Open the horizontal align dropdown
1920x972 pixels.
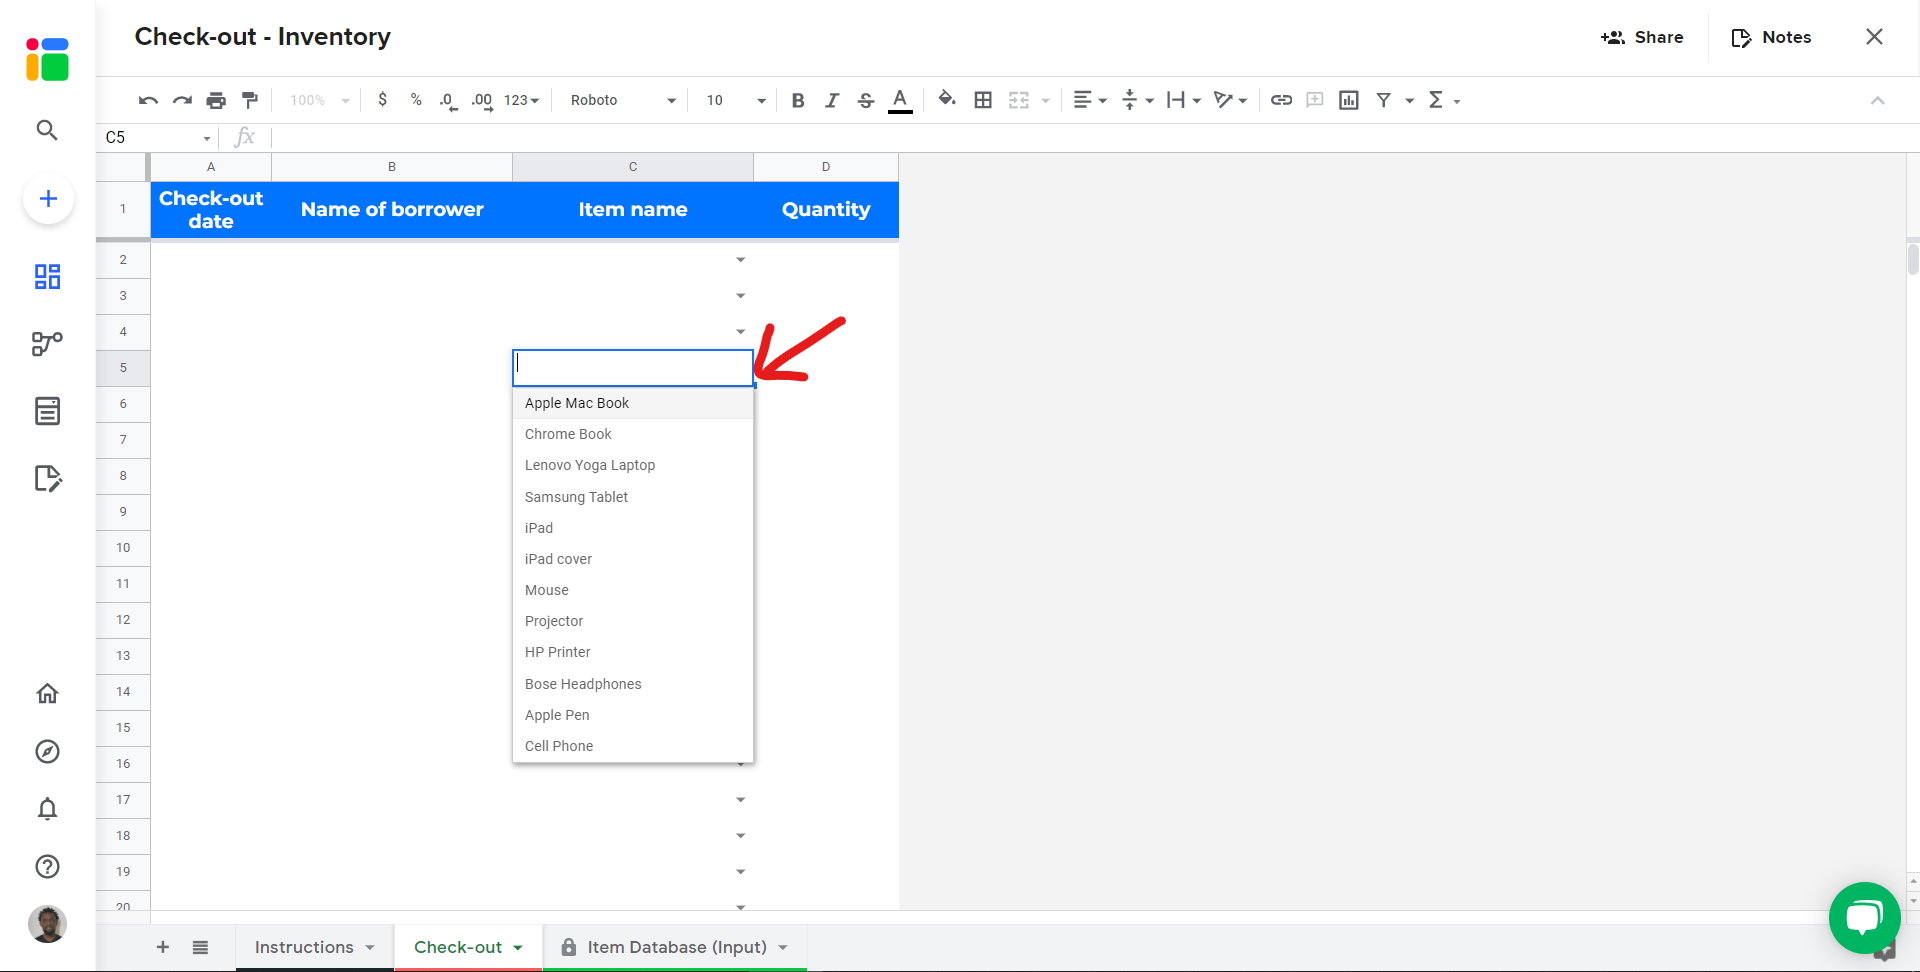coord(1090,100)
